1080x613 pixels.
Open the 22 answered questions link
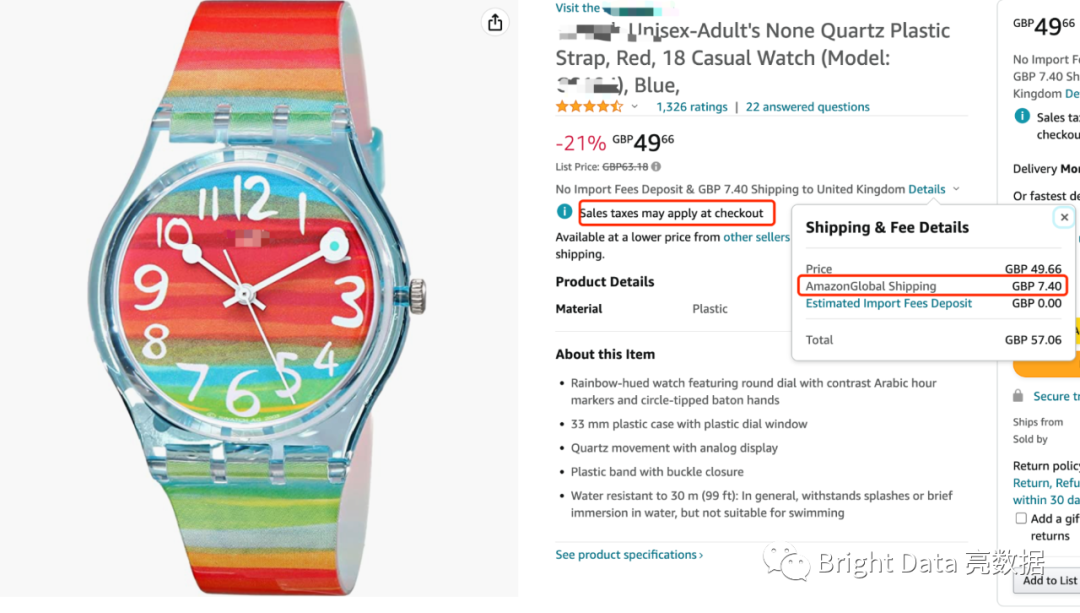[x=807, y=107]
